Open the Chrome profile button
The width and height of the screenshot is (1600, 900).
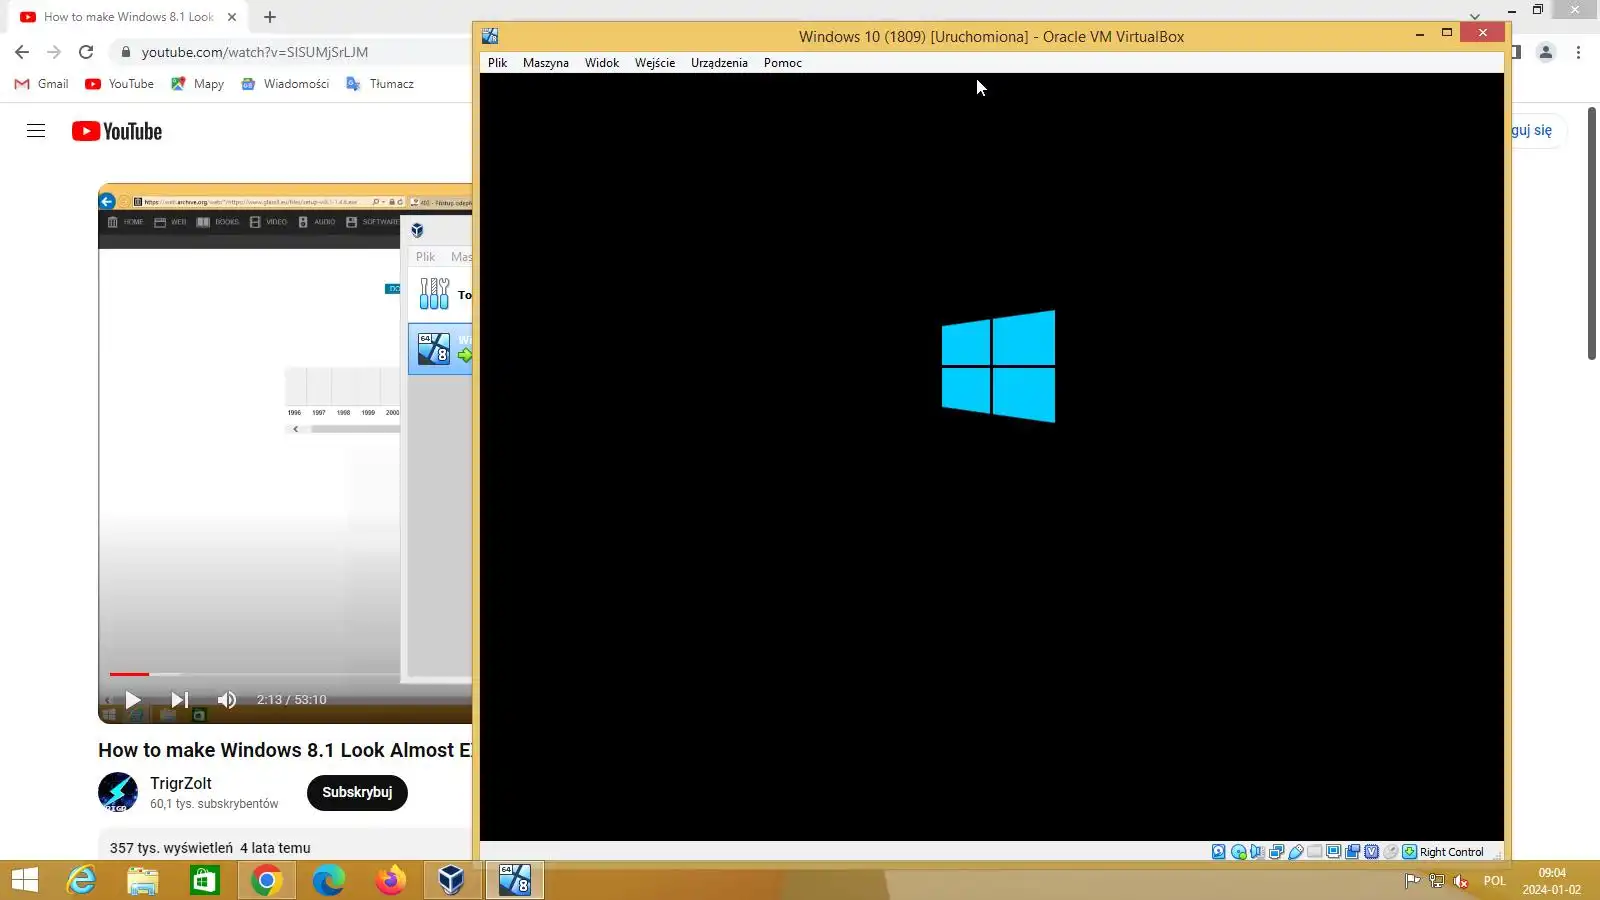[1546, 52]
